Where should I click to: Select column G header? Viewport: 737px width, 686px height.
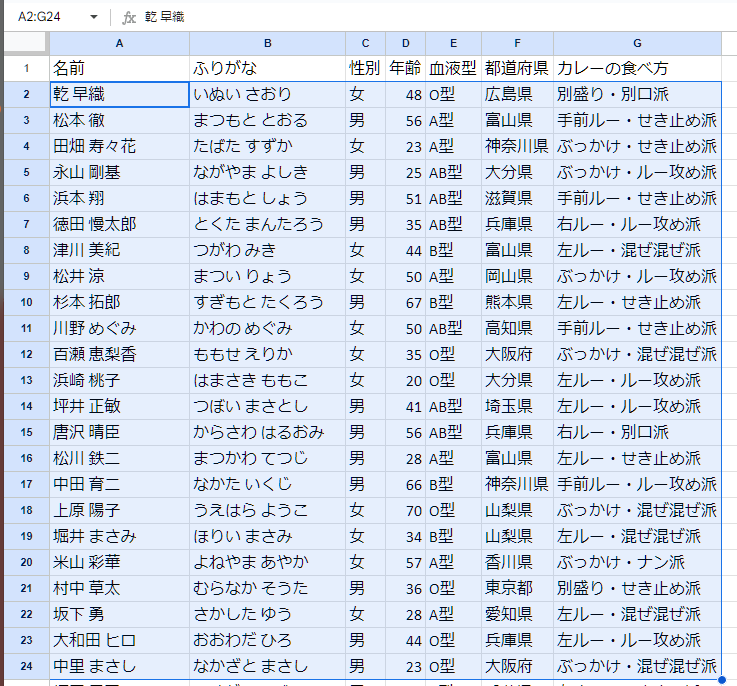(637, 43)
